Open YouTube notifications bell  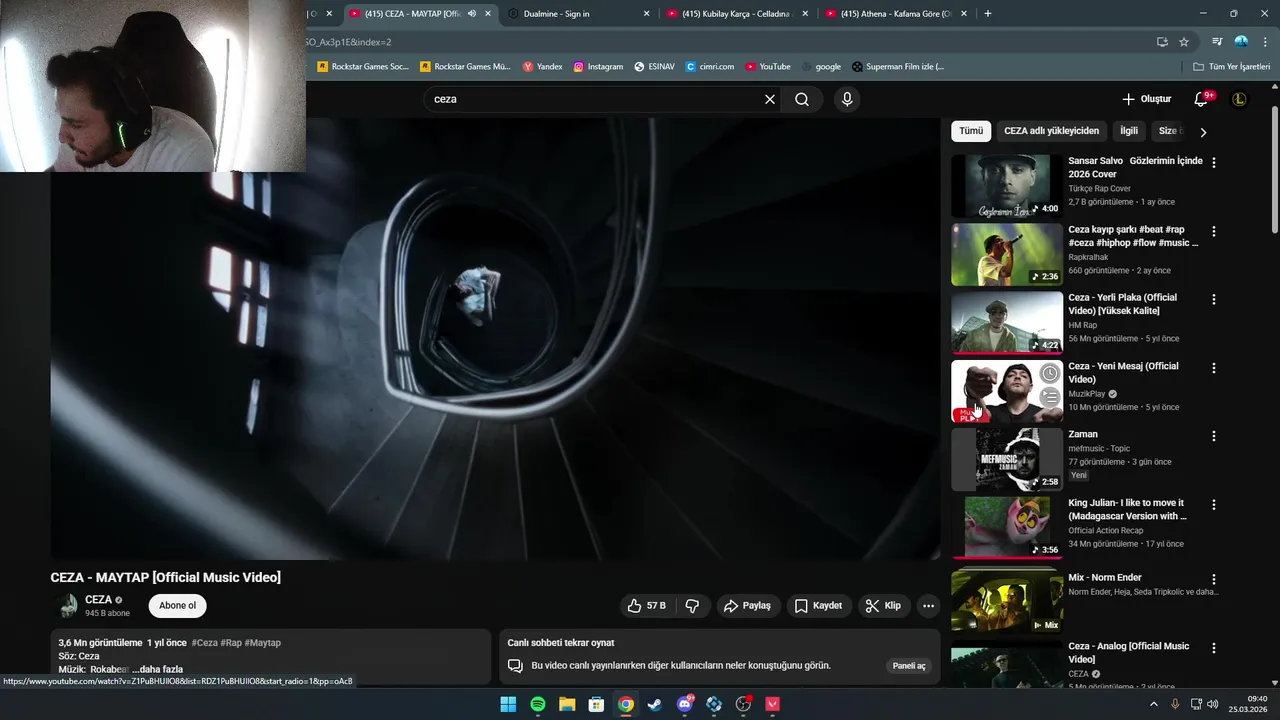(1202, 99)
